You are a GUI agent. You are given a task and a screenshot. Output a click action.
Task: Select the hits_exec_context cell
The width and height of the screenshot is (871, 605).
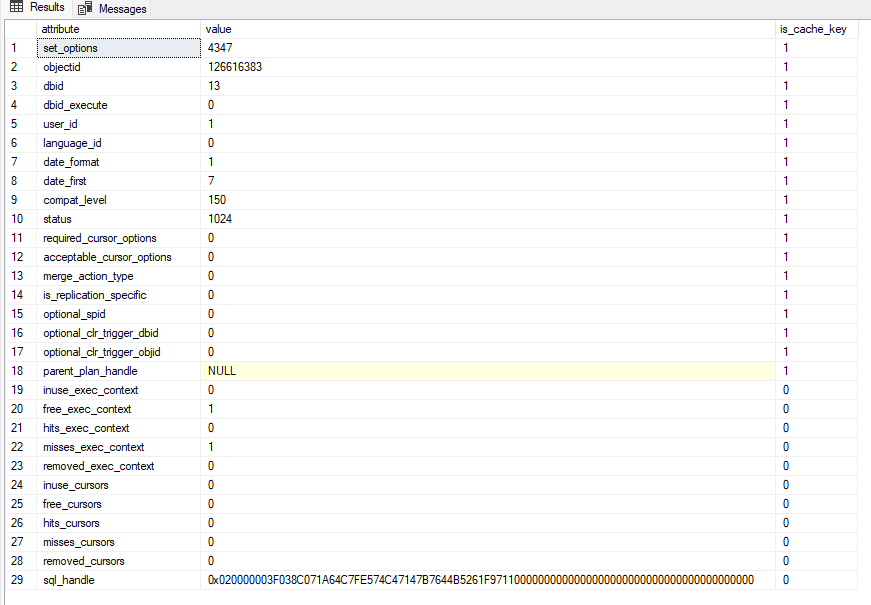119,428
